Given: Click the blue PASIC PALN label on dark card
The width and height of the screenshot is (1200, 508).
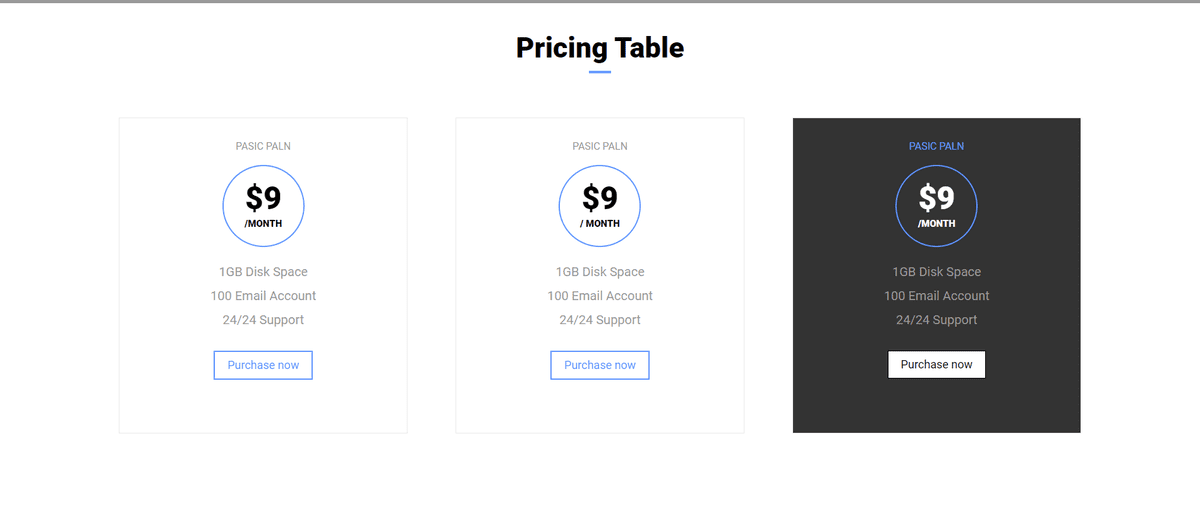Looking at the screenshot, I should [x=936, y=146].
